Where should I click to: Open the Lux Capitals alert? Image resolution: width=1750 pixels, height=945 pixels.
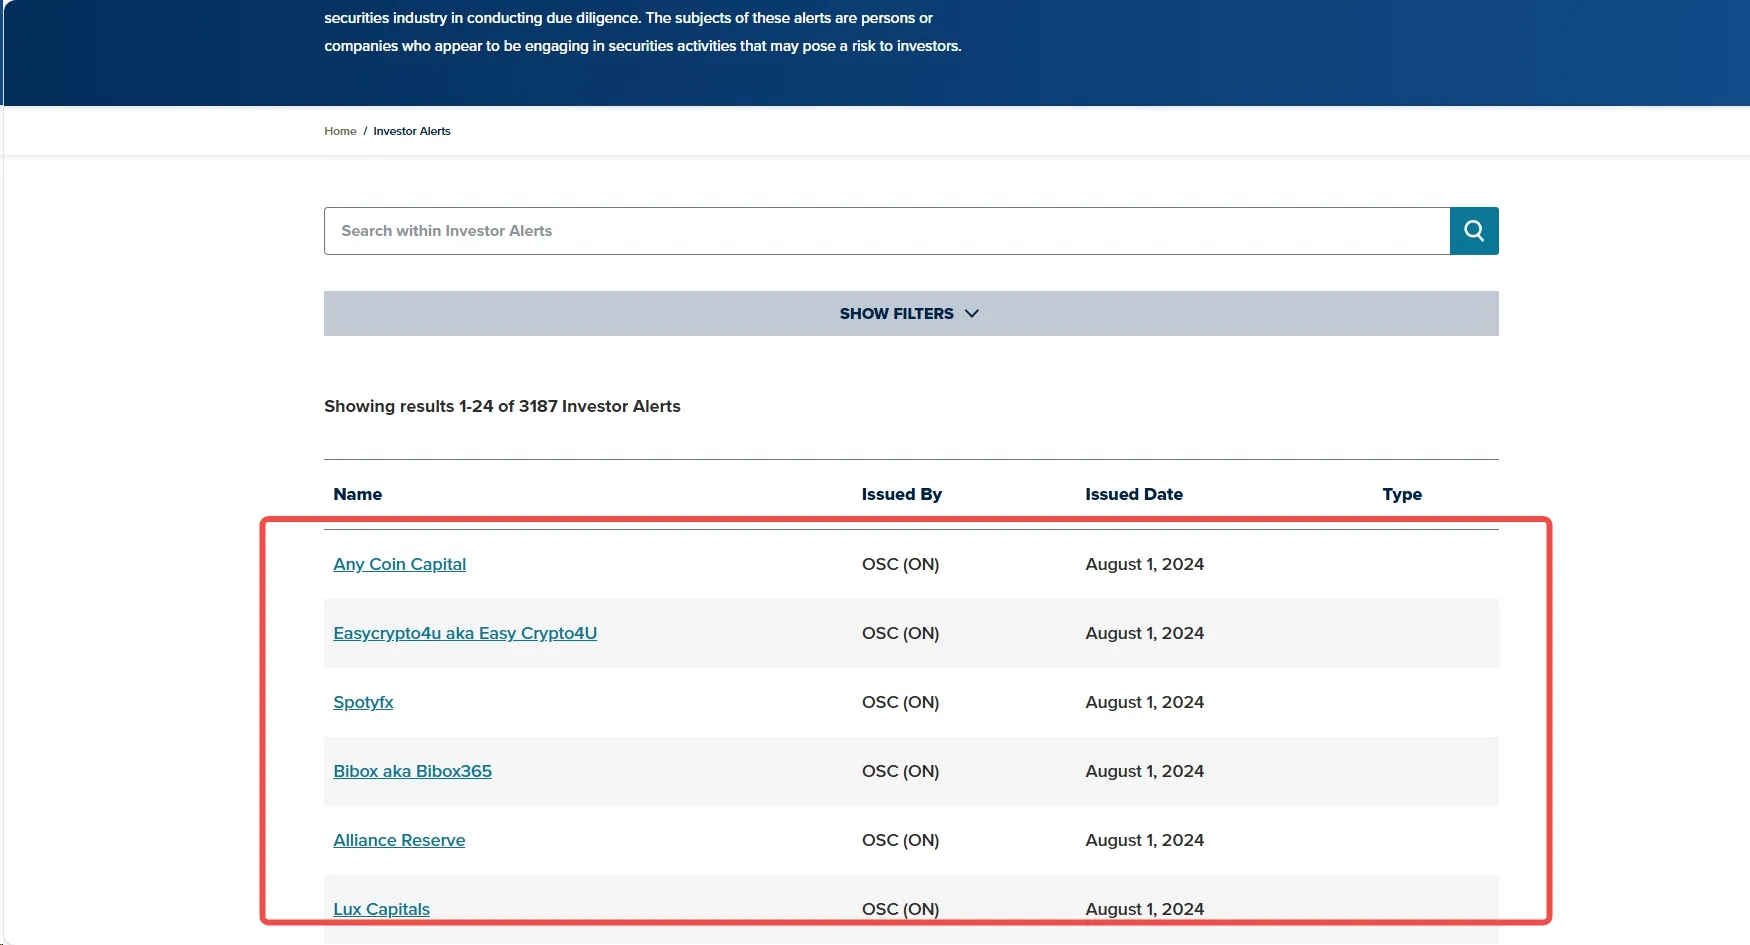pos(382,909)
